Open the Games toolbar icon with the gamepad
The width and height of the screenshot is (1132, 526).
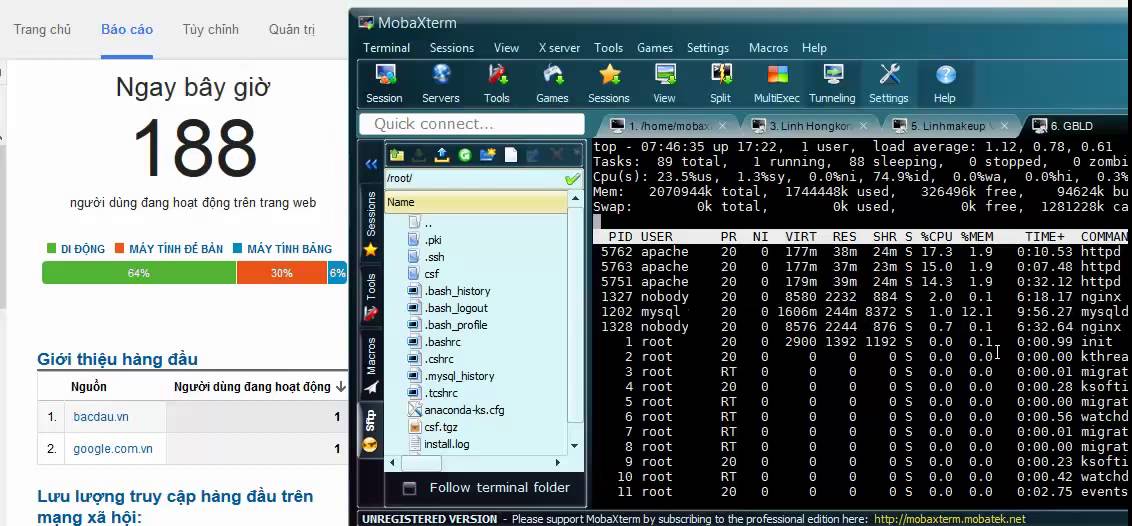click(552, 84)
